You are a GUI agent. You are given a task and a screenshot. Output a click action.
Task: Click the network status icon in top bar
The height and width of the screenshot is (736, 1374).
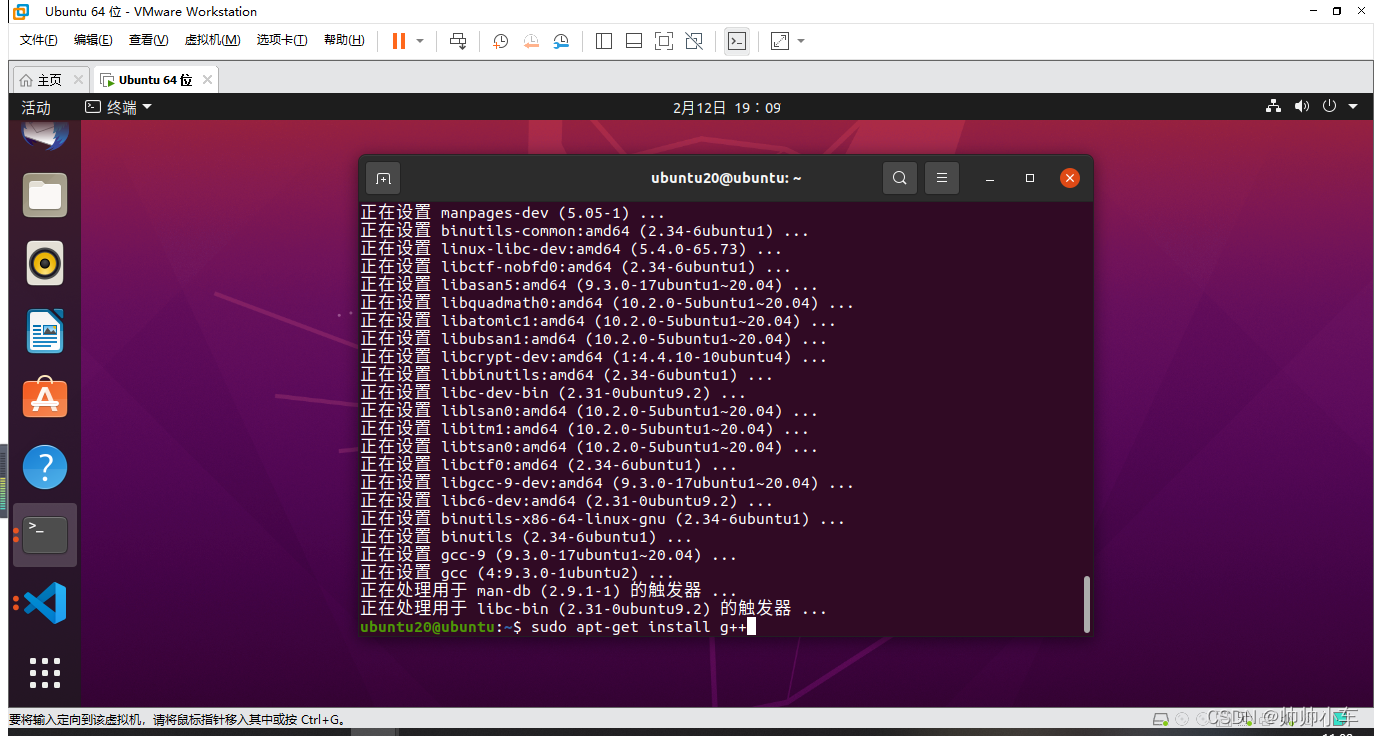pyautogui.click(x=1273, y=107)
